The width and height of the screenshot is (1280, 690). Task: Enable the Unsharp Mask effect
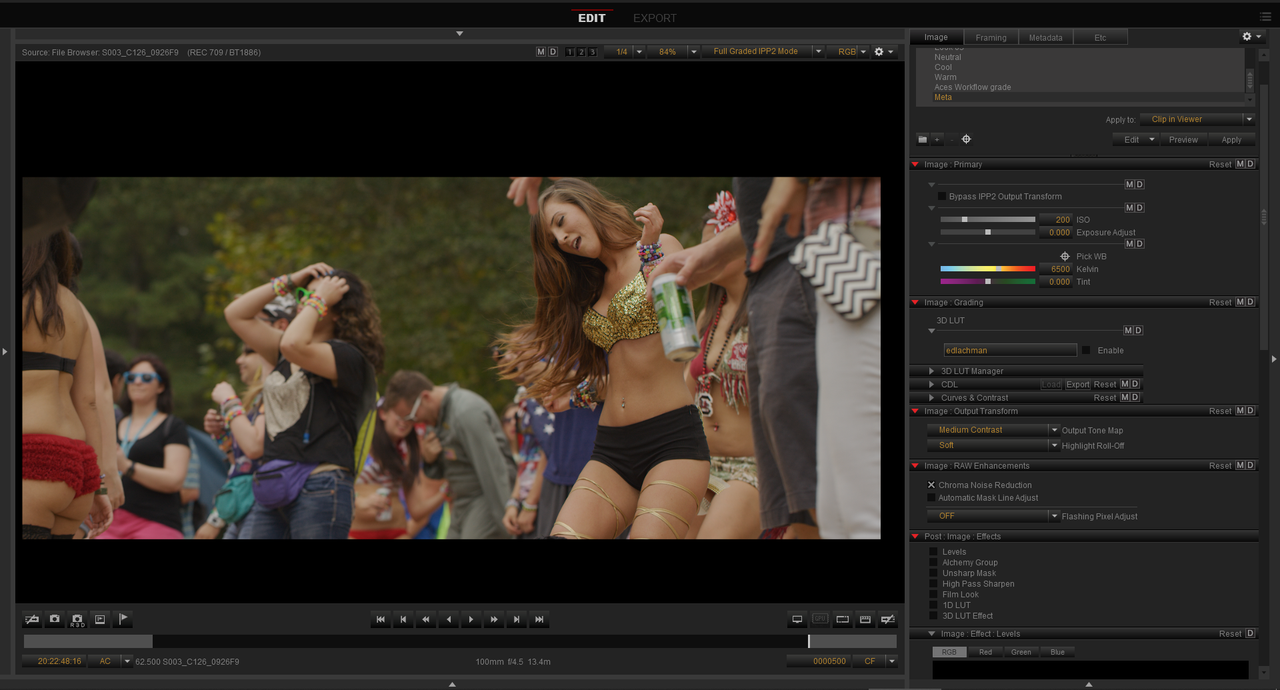pos(933,573)
